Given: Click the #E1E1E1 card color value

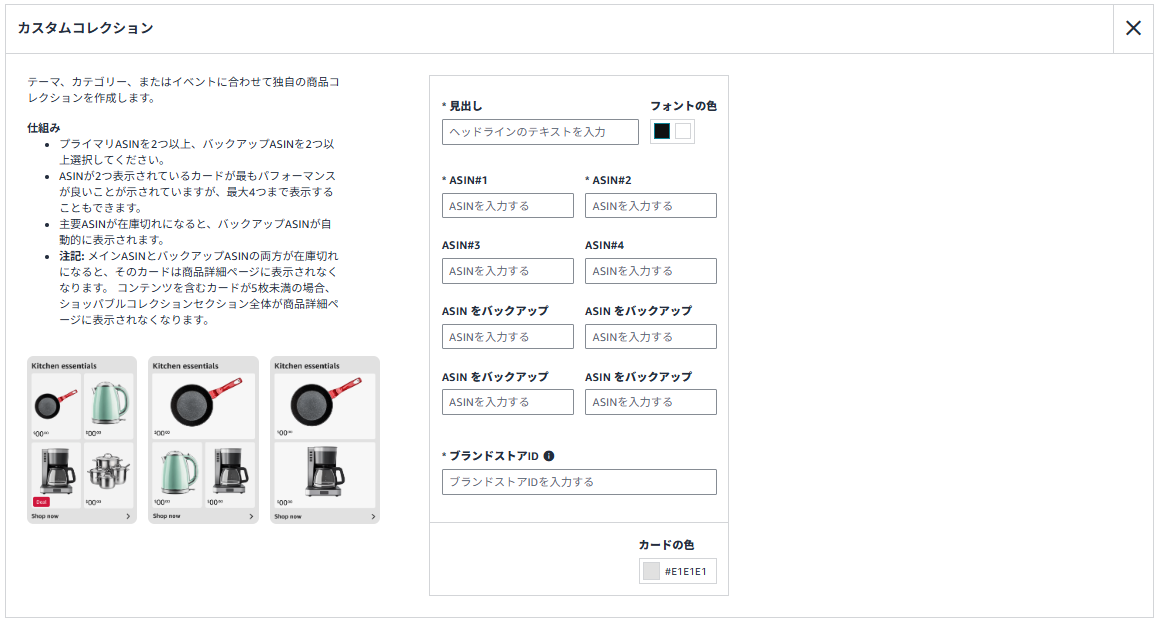Looking at the screenshot, I should [685, 571].
